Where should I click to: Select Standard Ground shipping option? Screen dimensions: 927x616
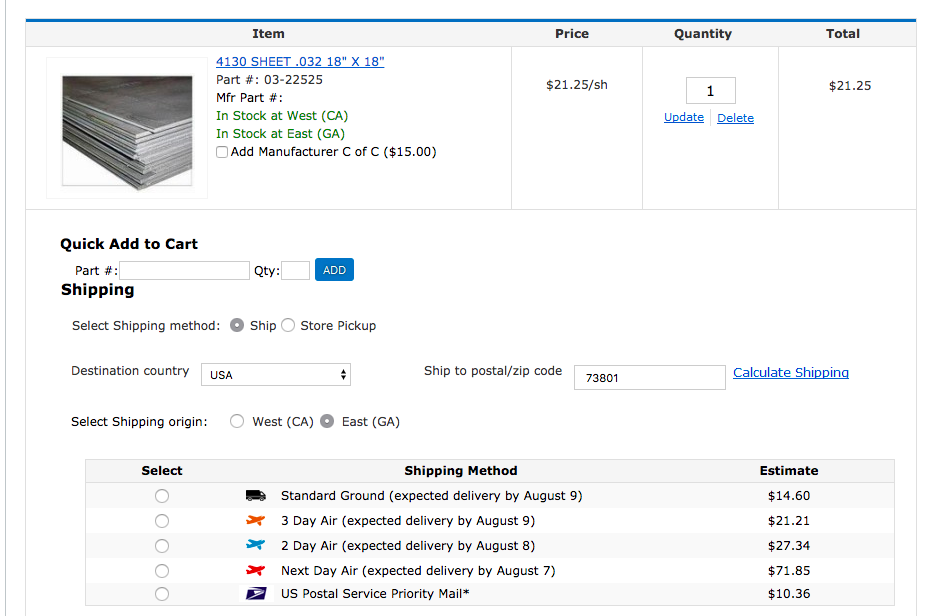(x=162, y=496)
